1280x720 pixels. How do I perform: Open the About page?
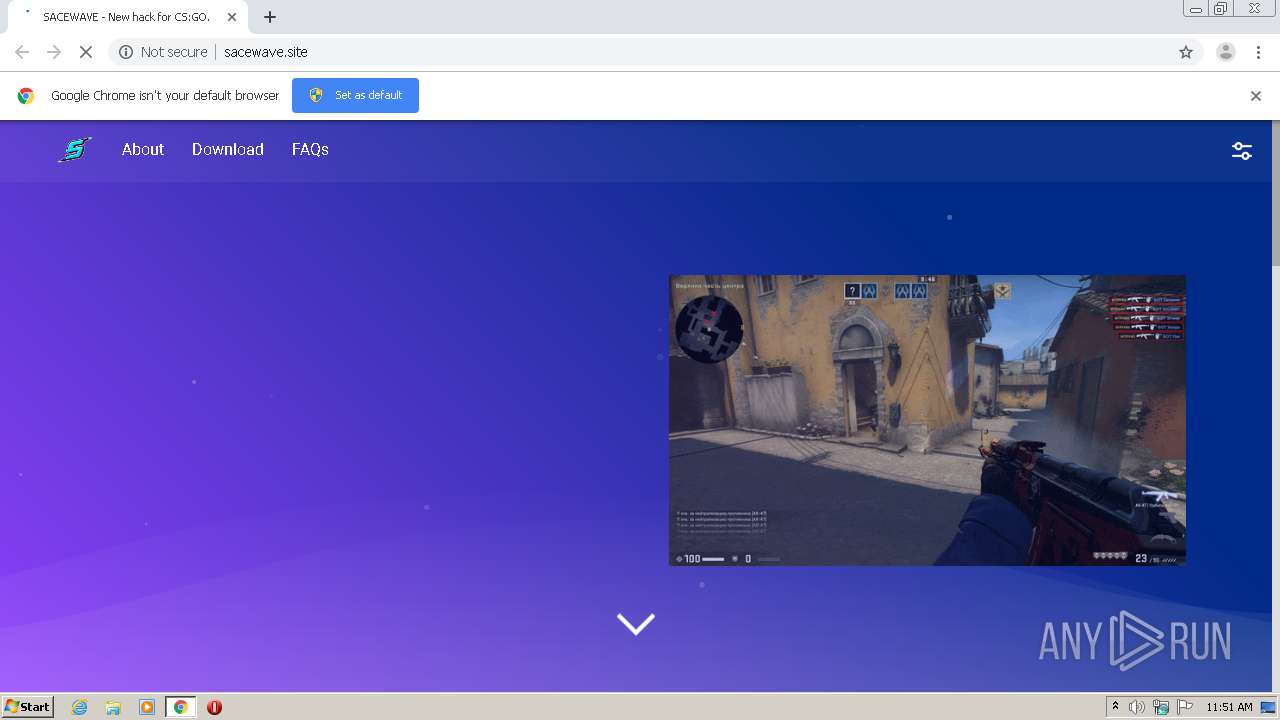pyautogui.click(x=143, y=149)
